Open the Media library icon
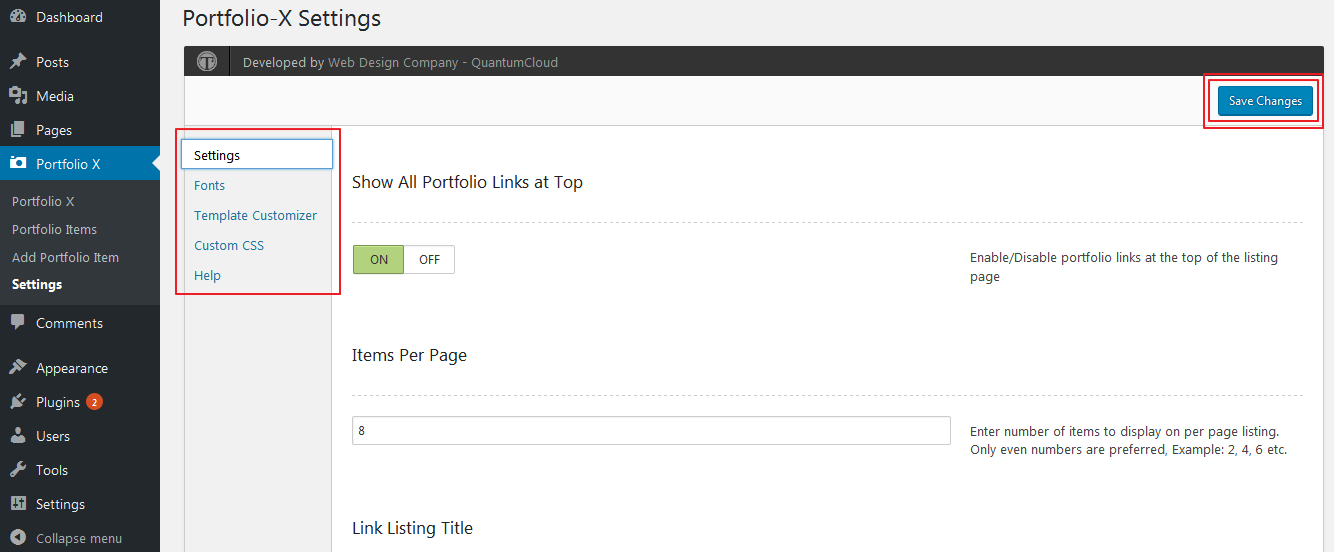Image resolution: width=1334 pixels, height=552 pixels. [x=18, y=96]
